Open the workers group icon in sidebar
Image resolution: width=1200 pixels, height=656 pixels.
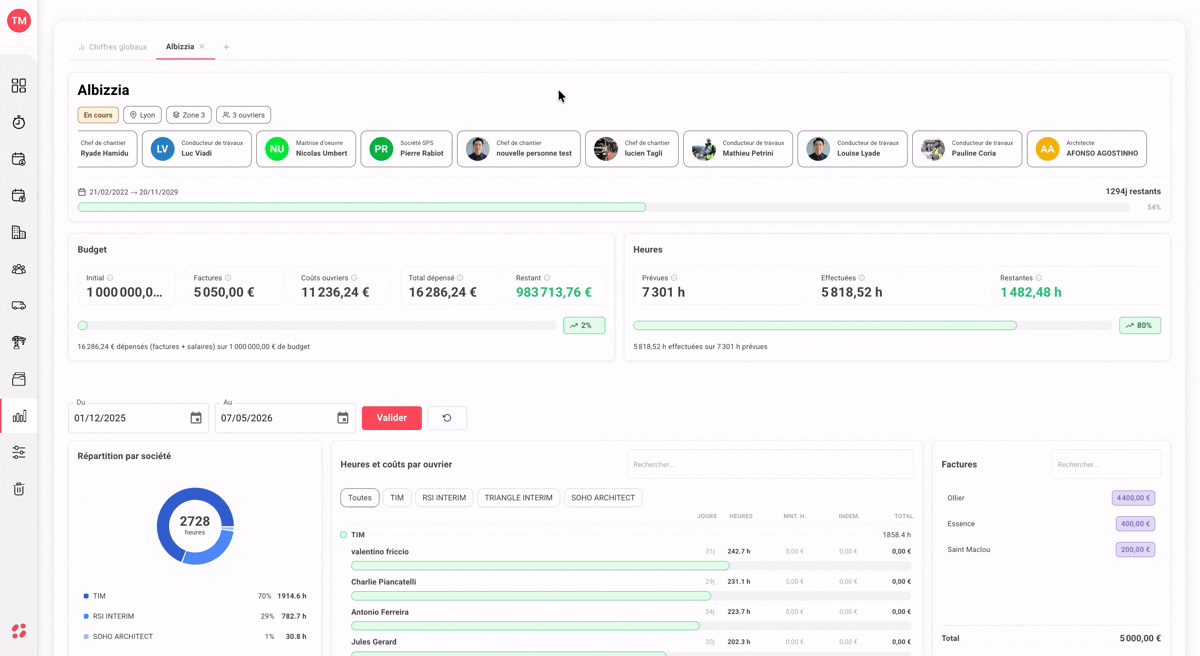tap(19, 269)
